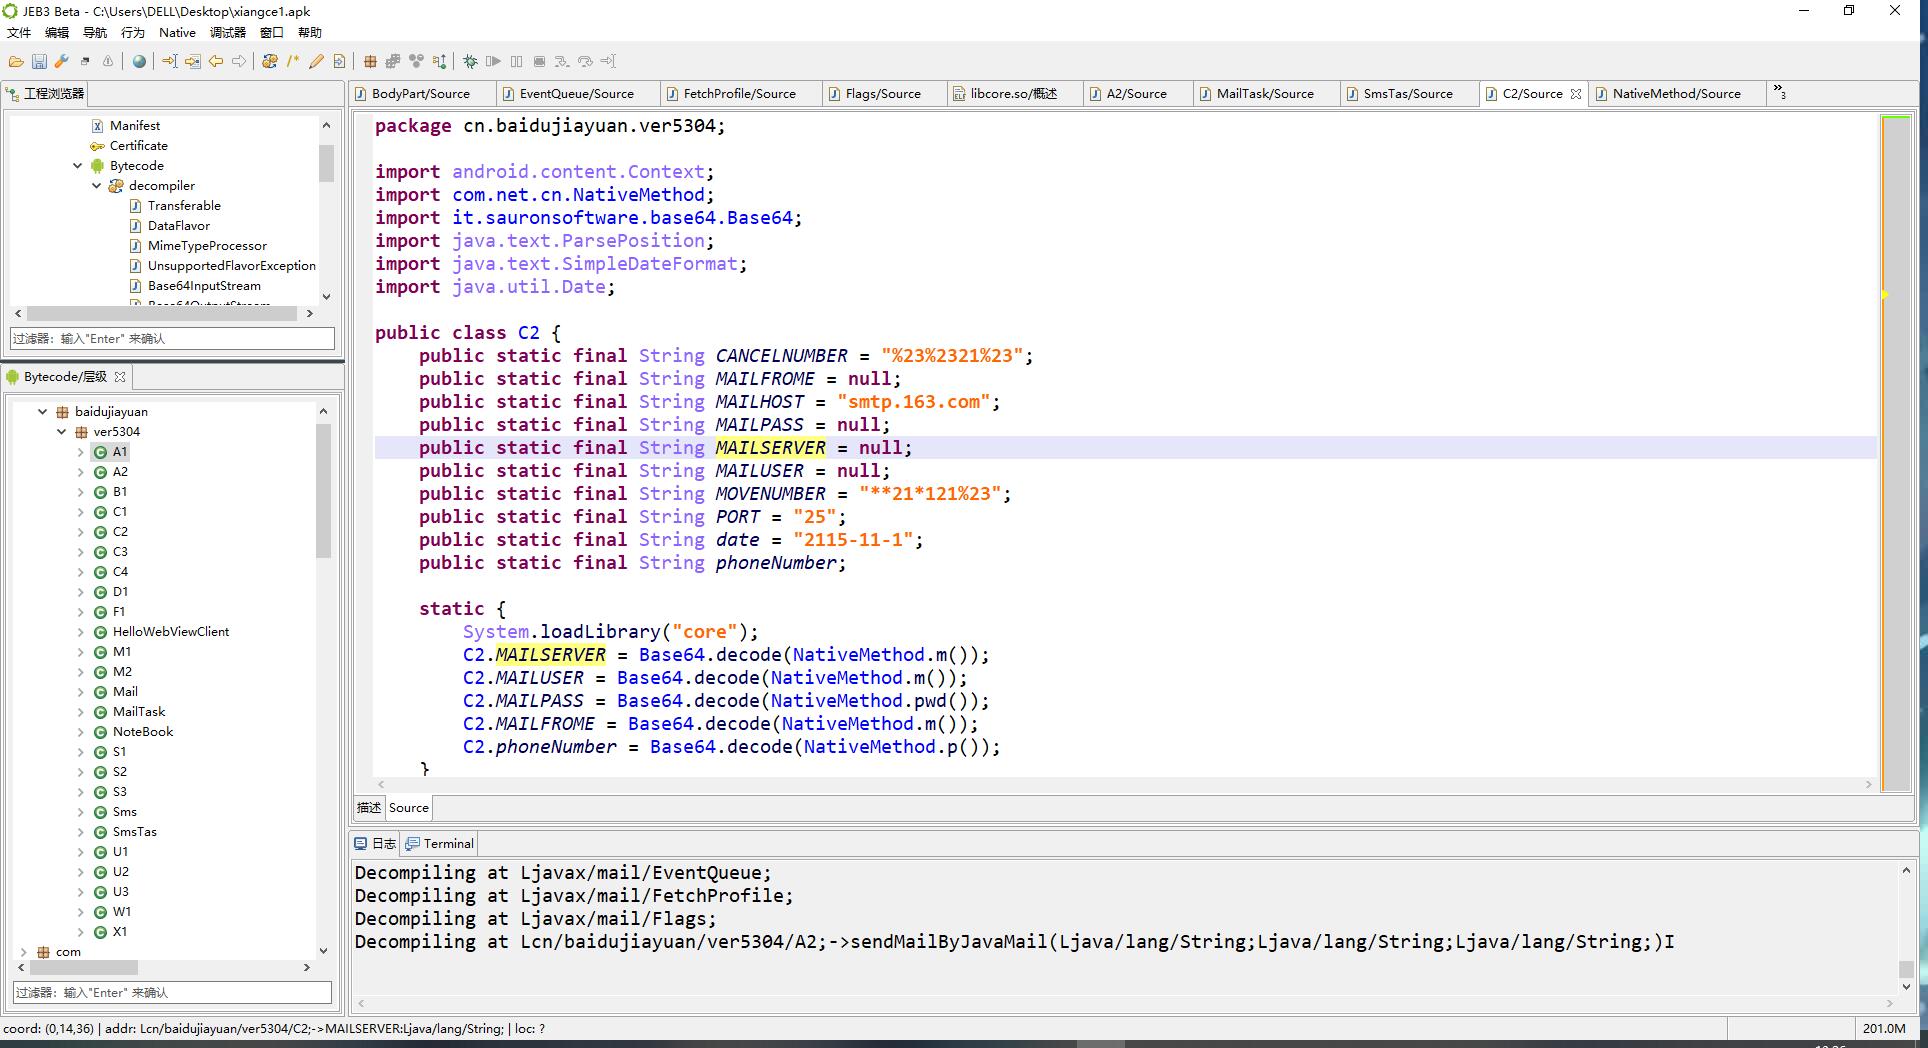This screenshot has width=1928, height=1048.
Task: Click the globe toolbar icon
Action: tap(139, 62)
